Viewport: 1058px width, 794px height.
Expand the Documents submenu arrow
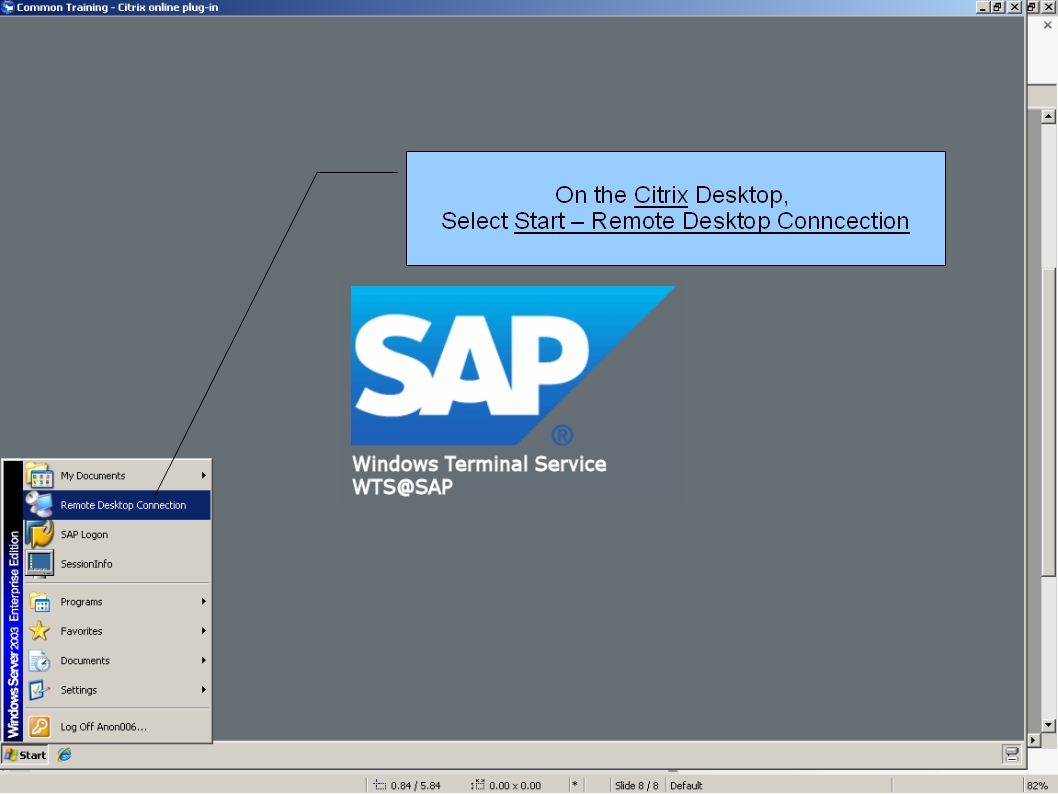203,660
